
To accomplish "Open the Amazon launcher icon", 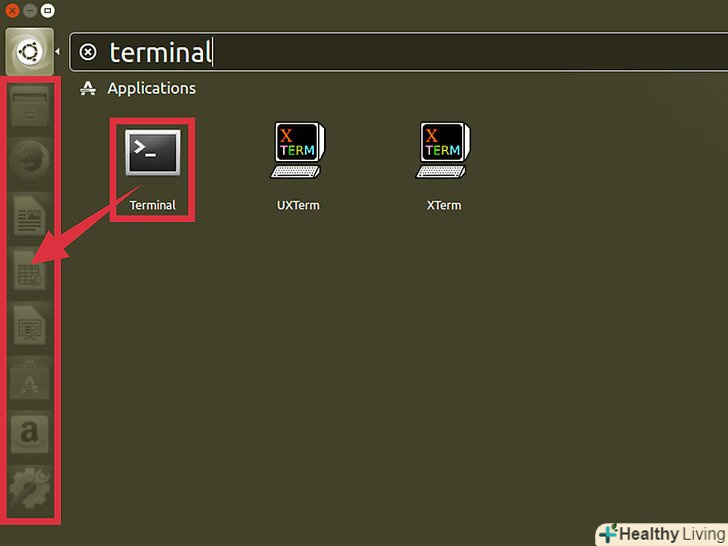I will coord(30,434).
